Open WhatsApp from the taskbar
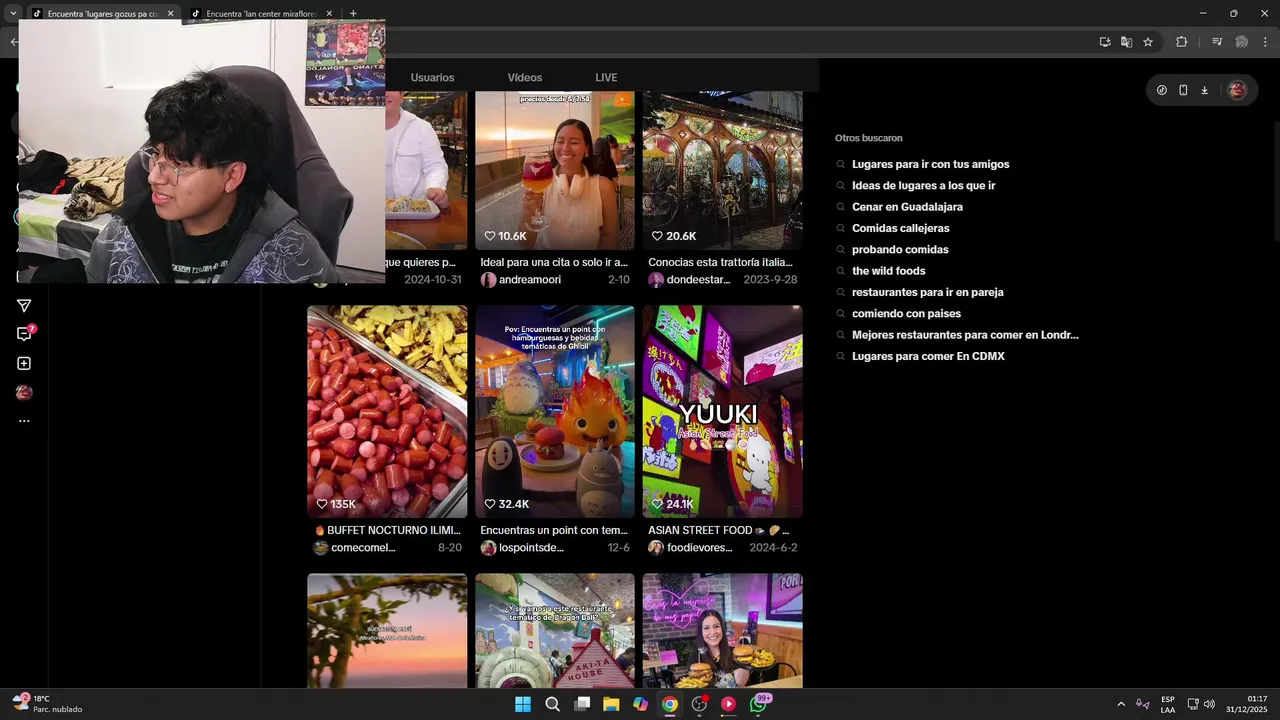Viewport: 1280px width, 720px height. click(x=758, y=704)
